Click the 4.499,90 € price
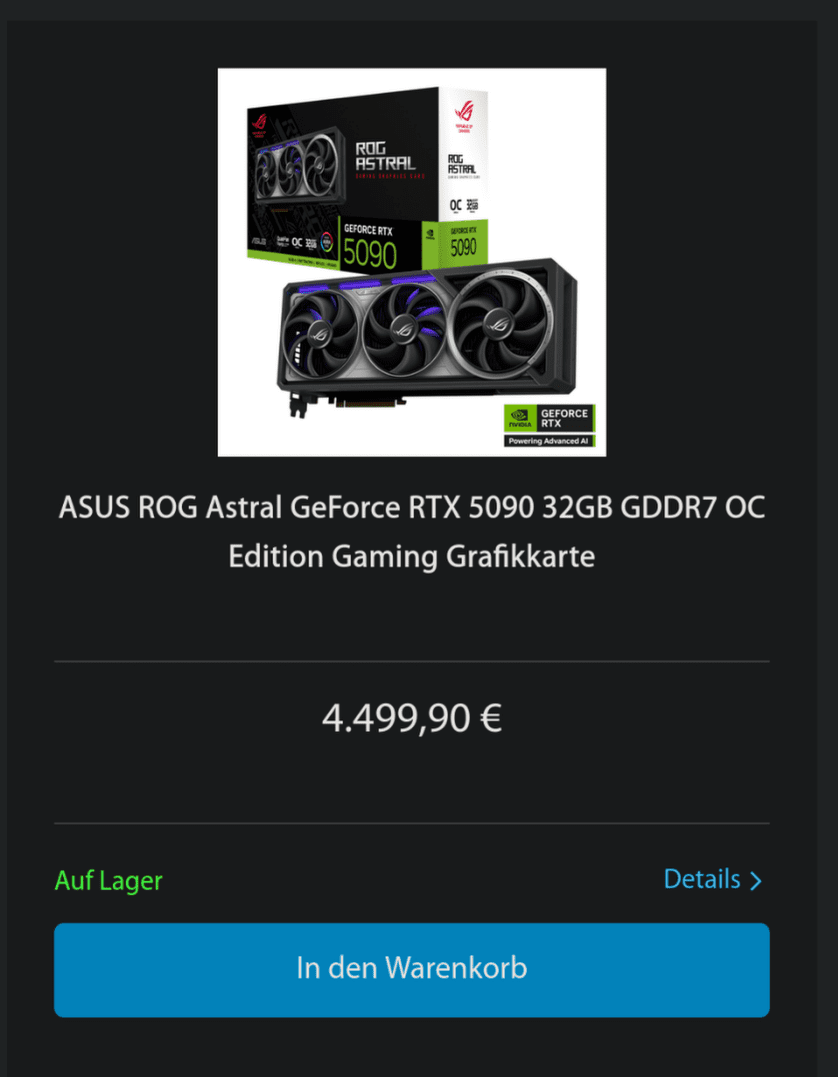838x1077 pixels. click(411, 719)
